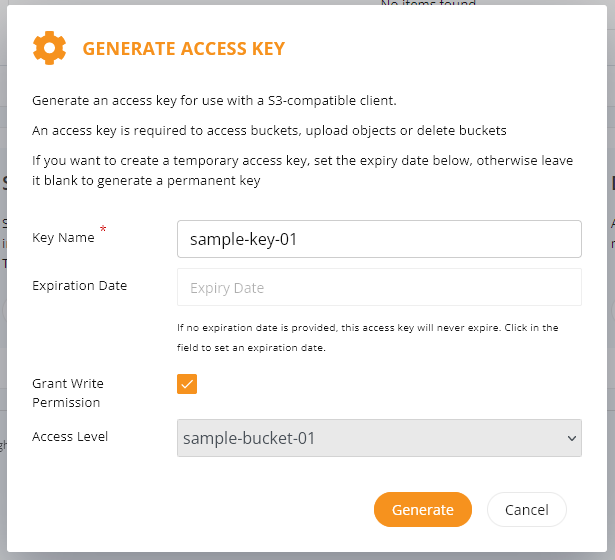The height and width of the screenshot is (560, 615).
Task: Click the Cancel button
Action: (x=527, y=509)
